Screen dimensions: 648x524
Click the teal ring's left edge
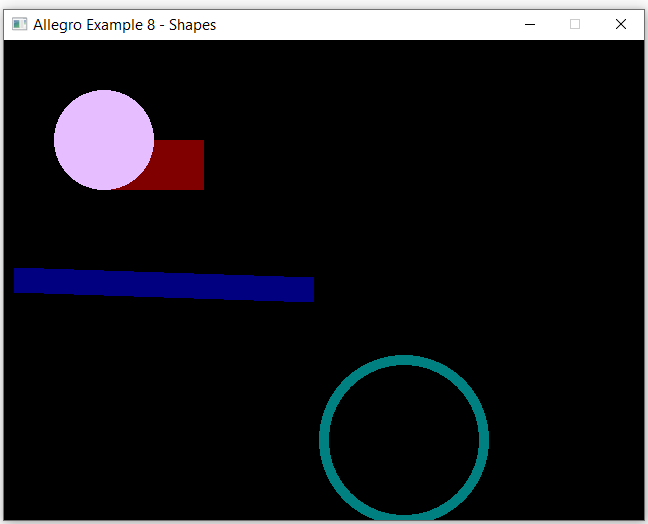click(x=325, y=440)
